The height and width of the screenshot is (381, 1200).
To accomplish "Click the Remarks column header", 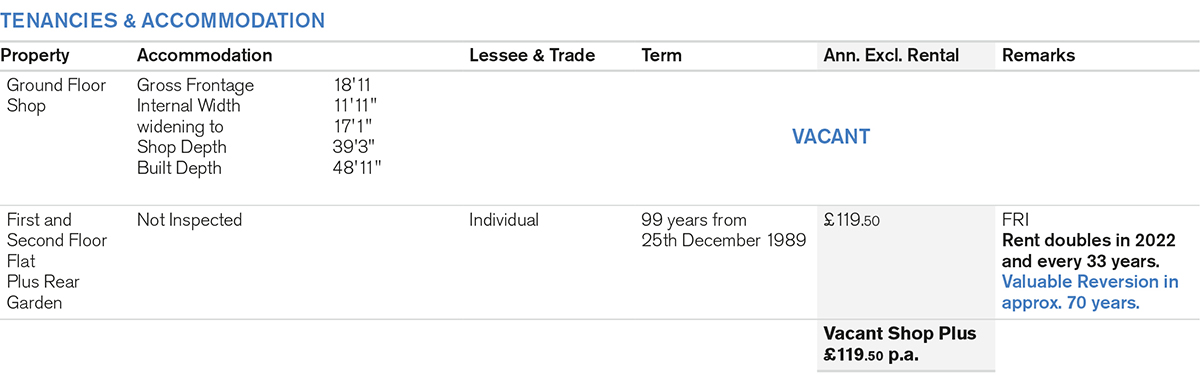I will tap(1038, 56).
